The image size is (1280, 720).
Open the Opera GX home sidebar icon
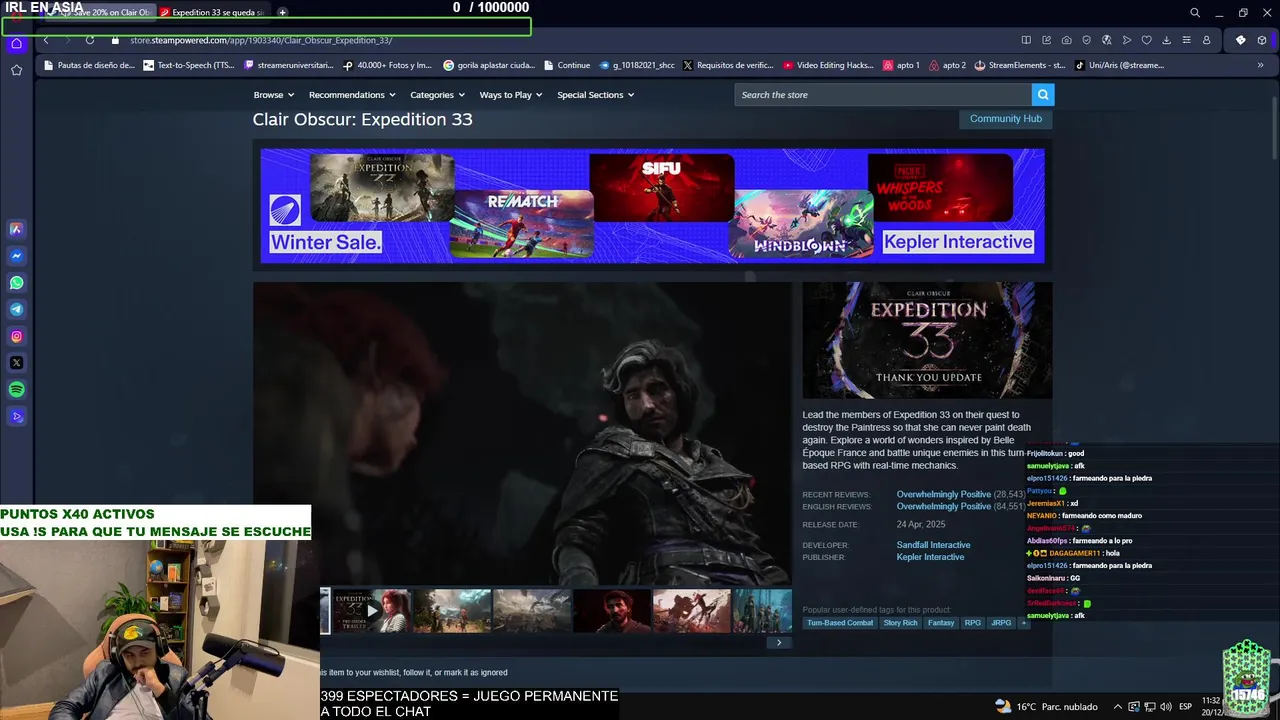(16, 43)
